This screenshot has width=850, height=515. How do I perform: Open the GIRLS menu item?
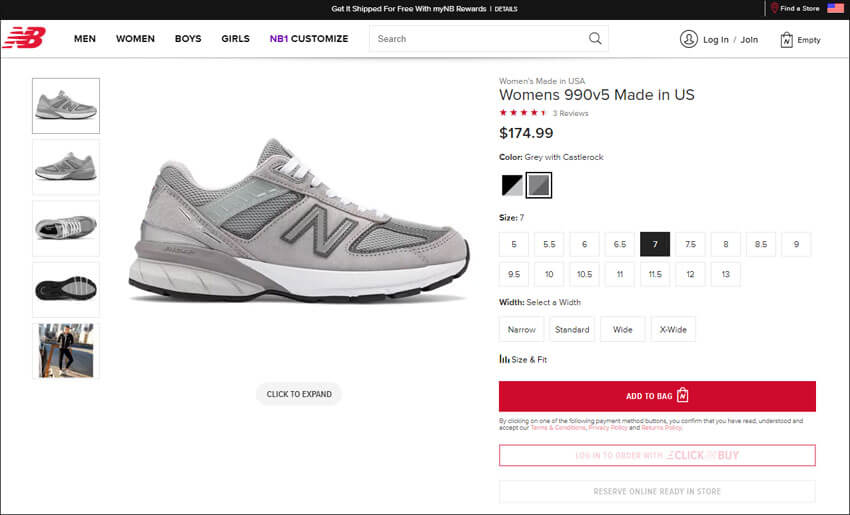[235, 39]
